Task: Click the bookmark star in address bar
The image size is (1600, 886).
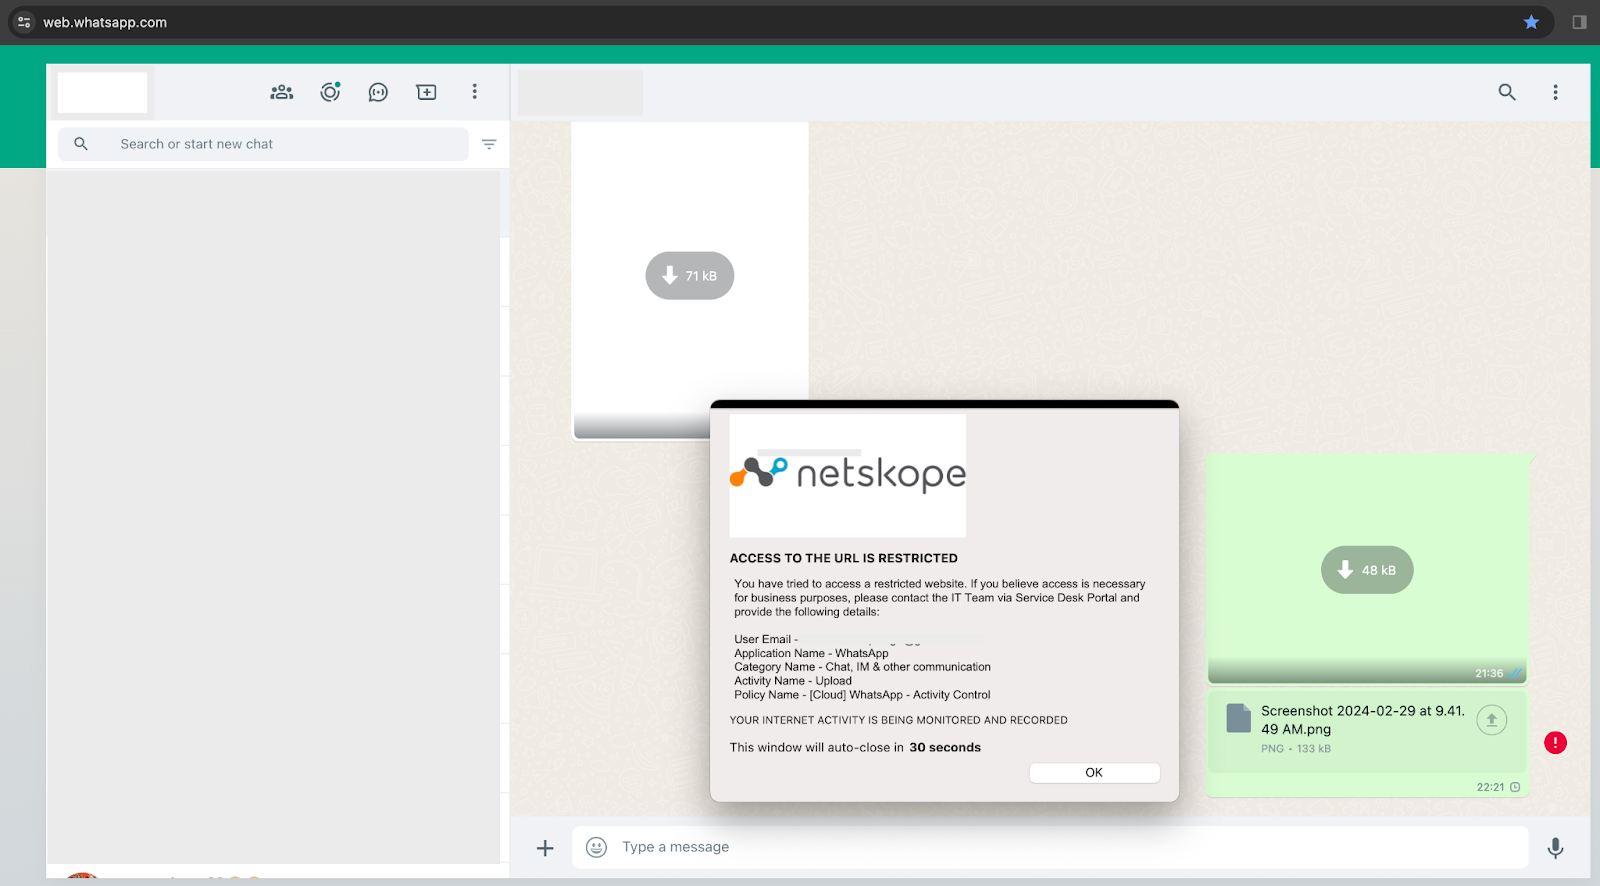Action: (1531, 22)
